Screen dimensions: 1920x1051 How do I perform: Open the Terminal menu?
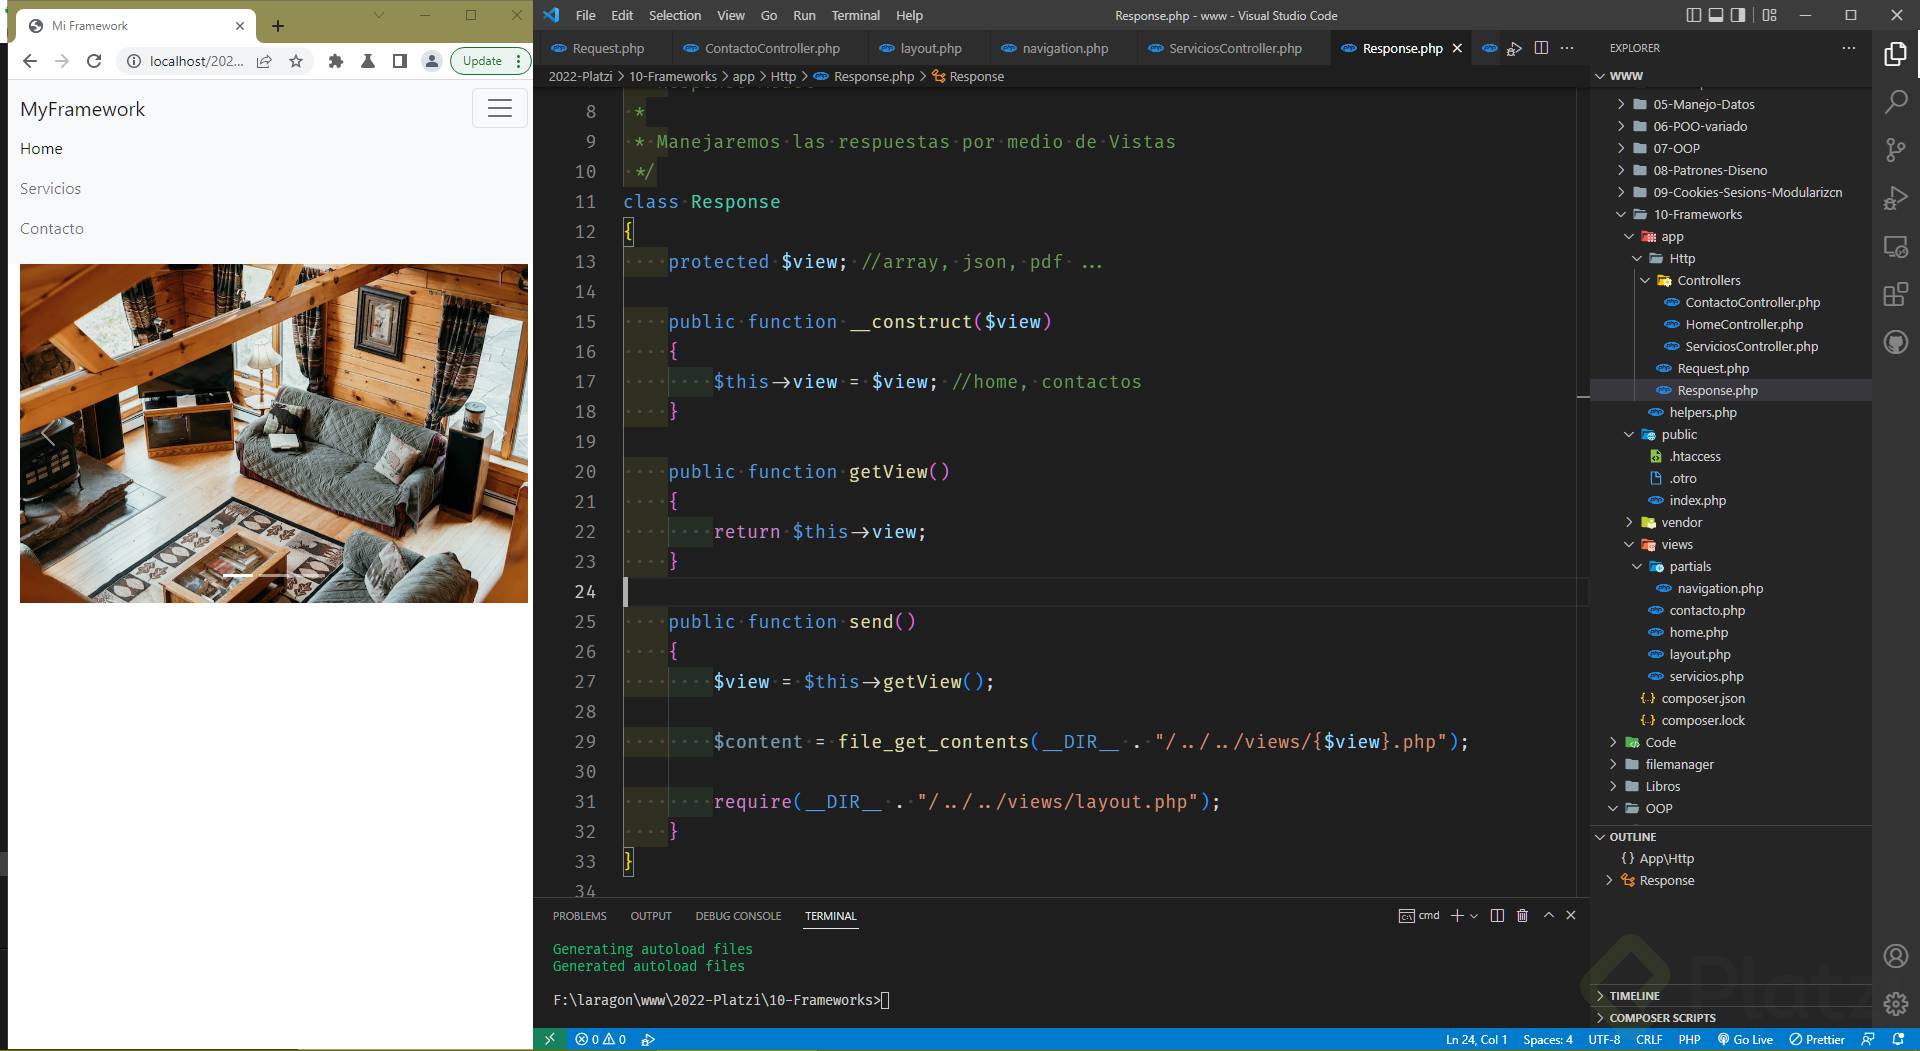coord(856,15)
